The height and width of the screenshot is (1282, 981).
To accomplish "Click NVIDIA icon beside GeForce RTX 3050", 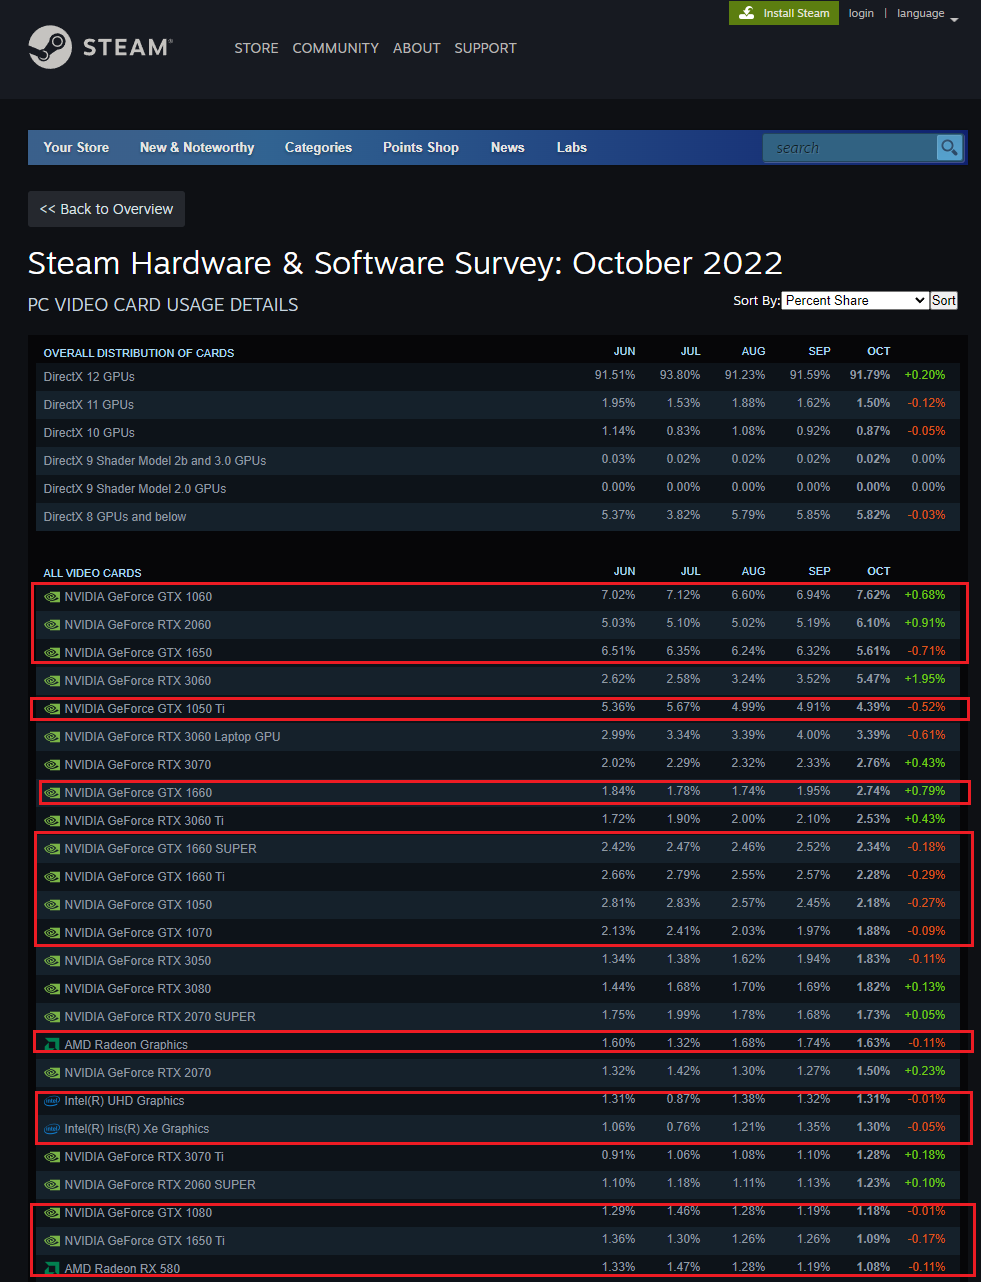I will [52, 961].
